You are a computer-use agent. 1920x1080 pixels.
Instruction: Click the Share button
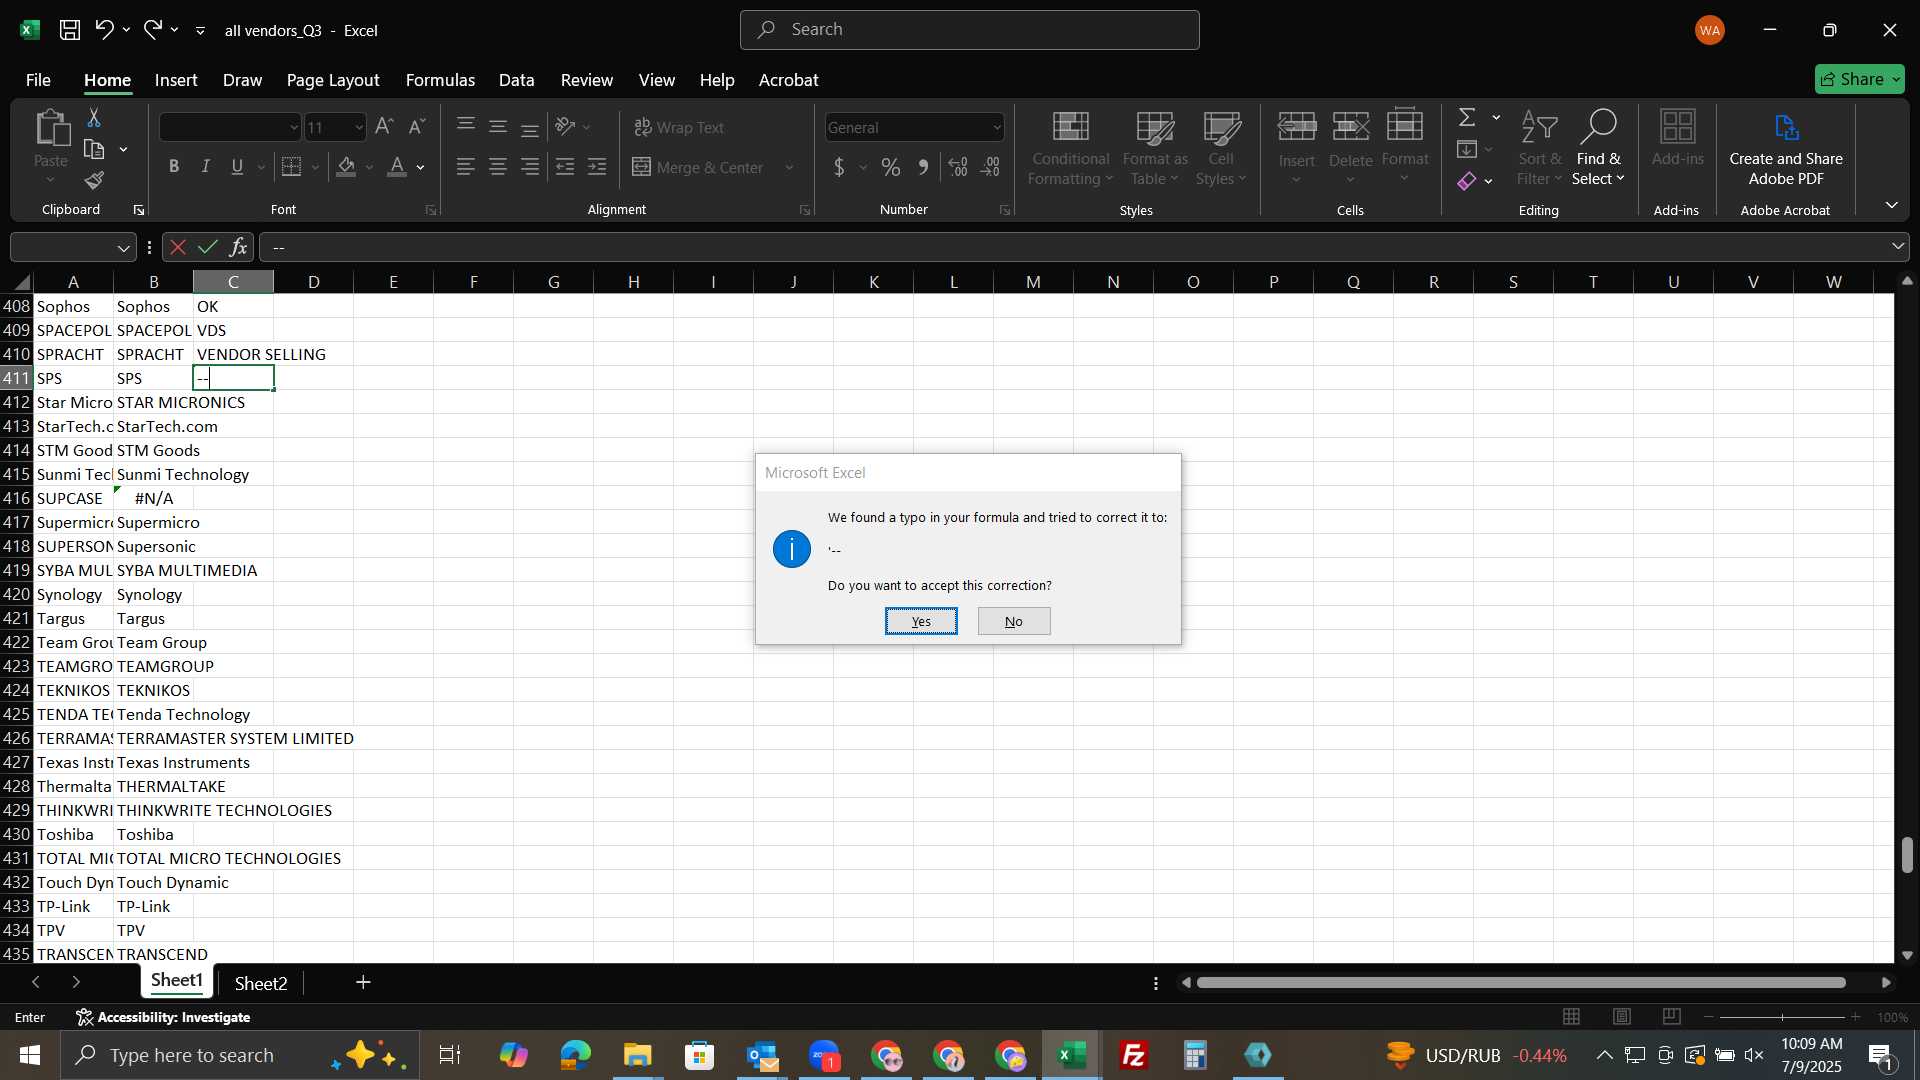(1860, 79)
